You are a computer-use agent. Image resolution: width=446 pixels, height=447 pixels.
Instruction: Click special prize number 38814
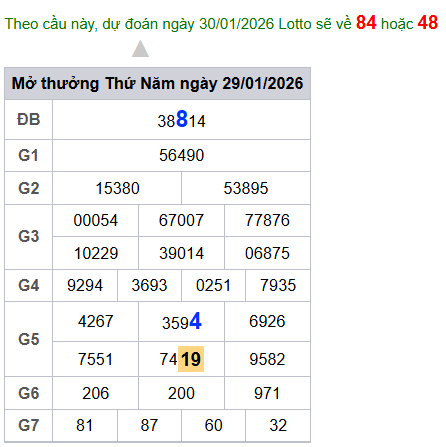point(181,119)
